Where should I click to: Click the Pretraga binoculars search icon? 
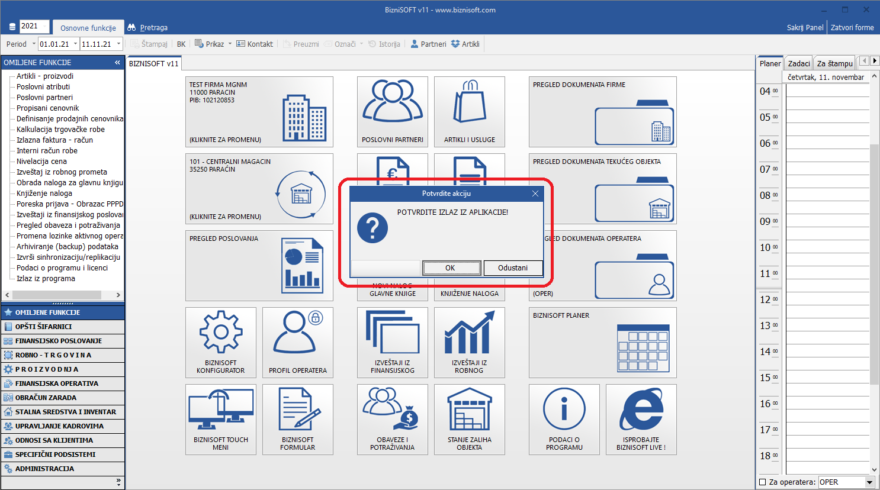coord(133,27)
